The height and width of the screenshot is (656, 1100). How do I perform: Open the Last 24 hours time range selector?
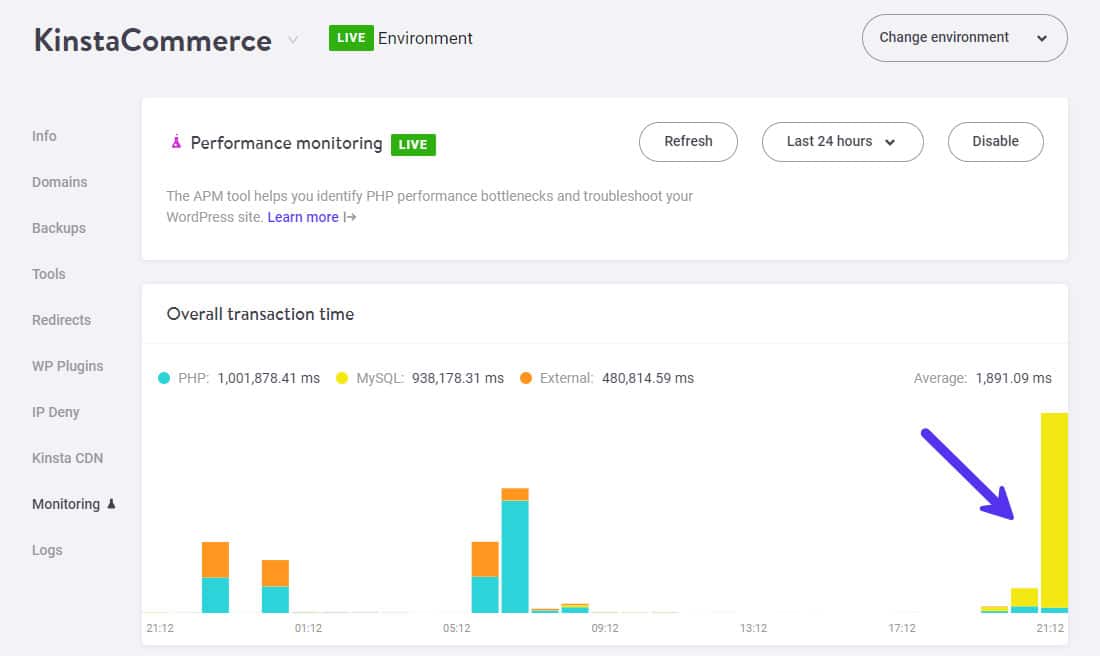843,142
